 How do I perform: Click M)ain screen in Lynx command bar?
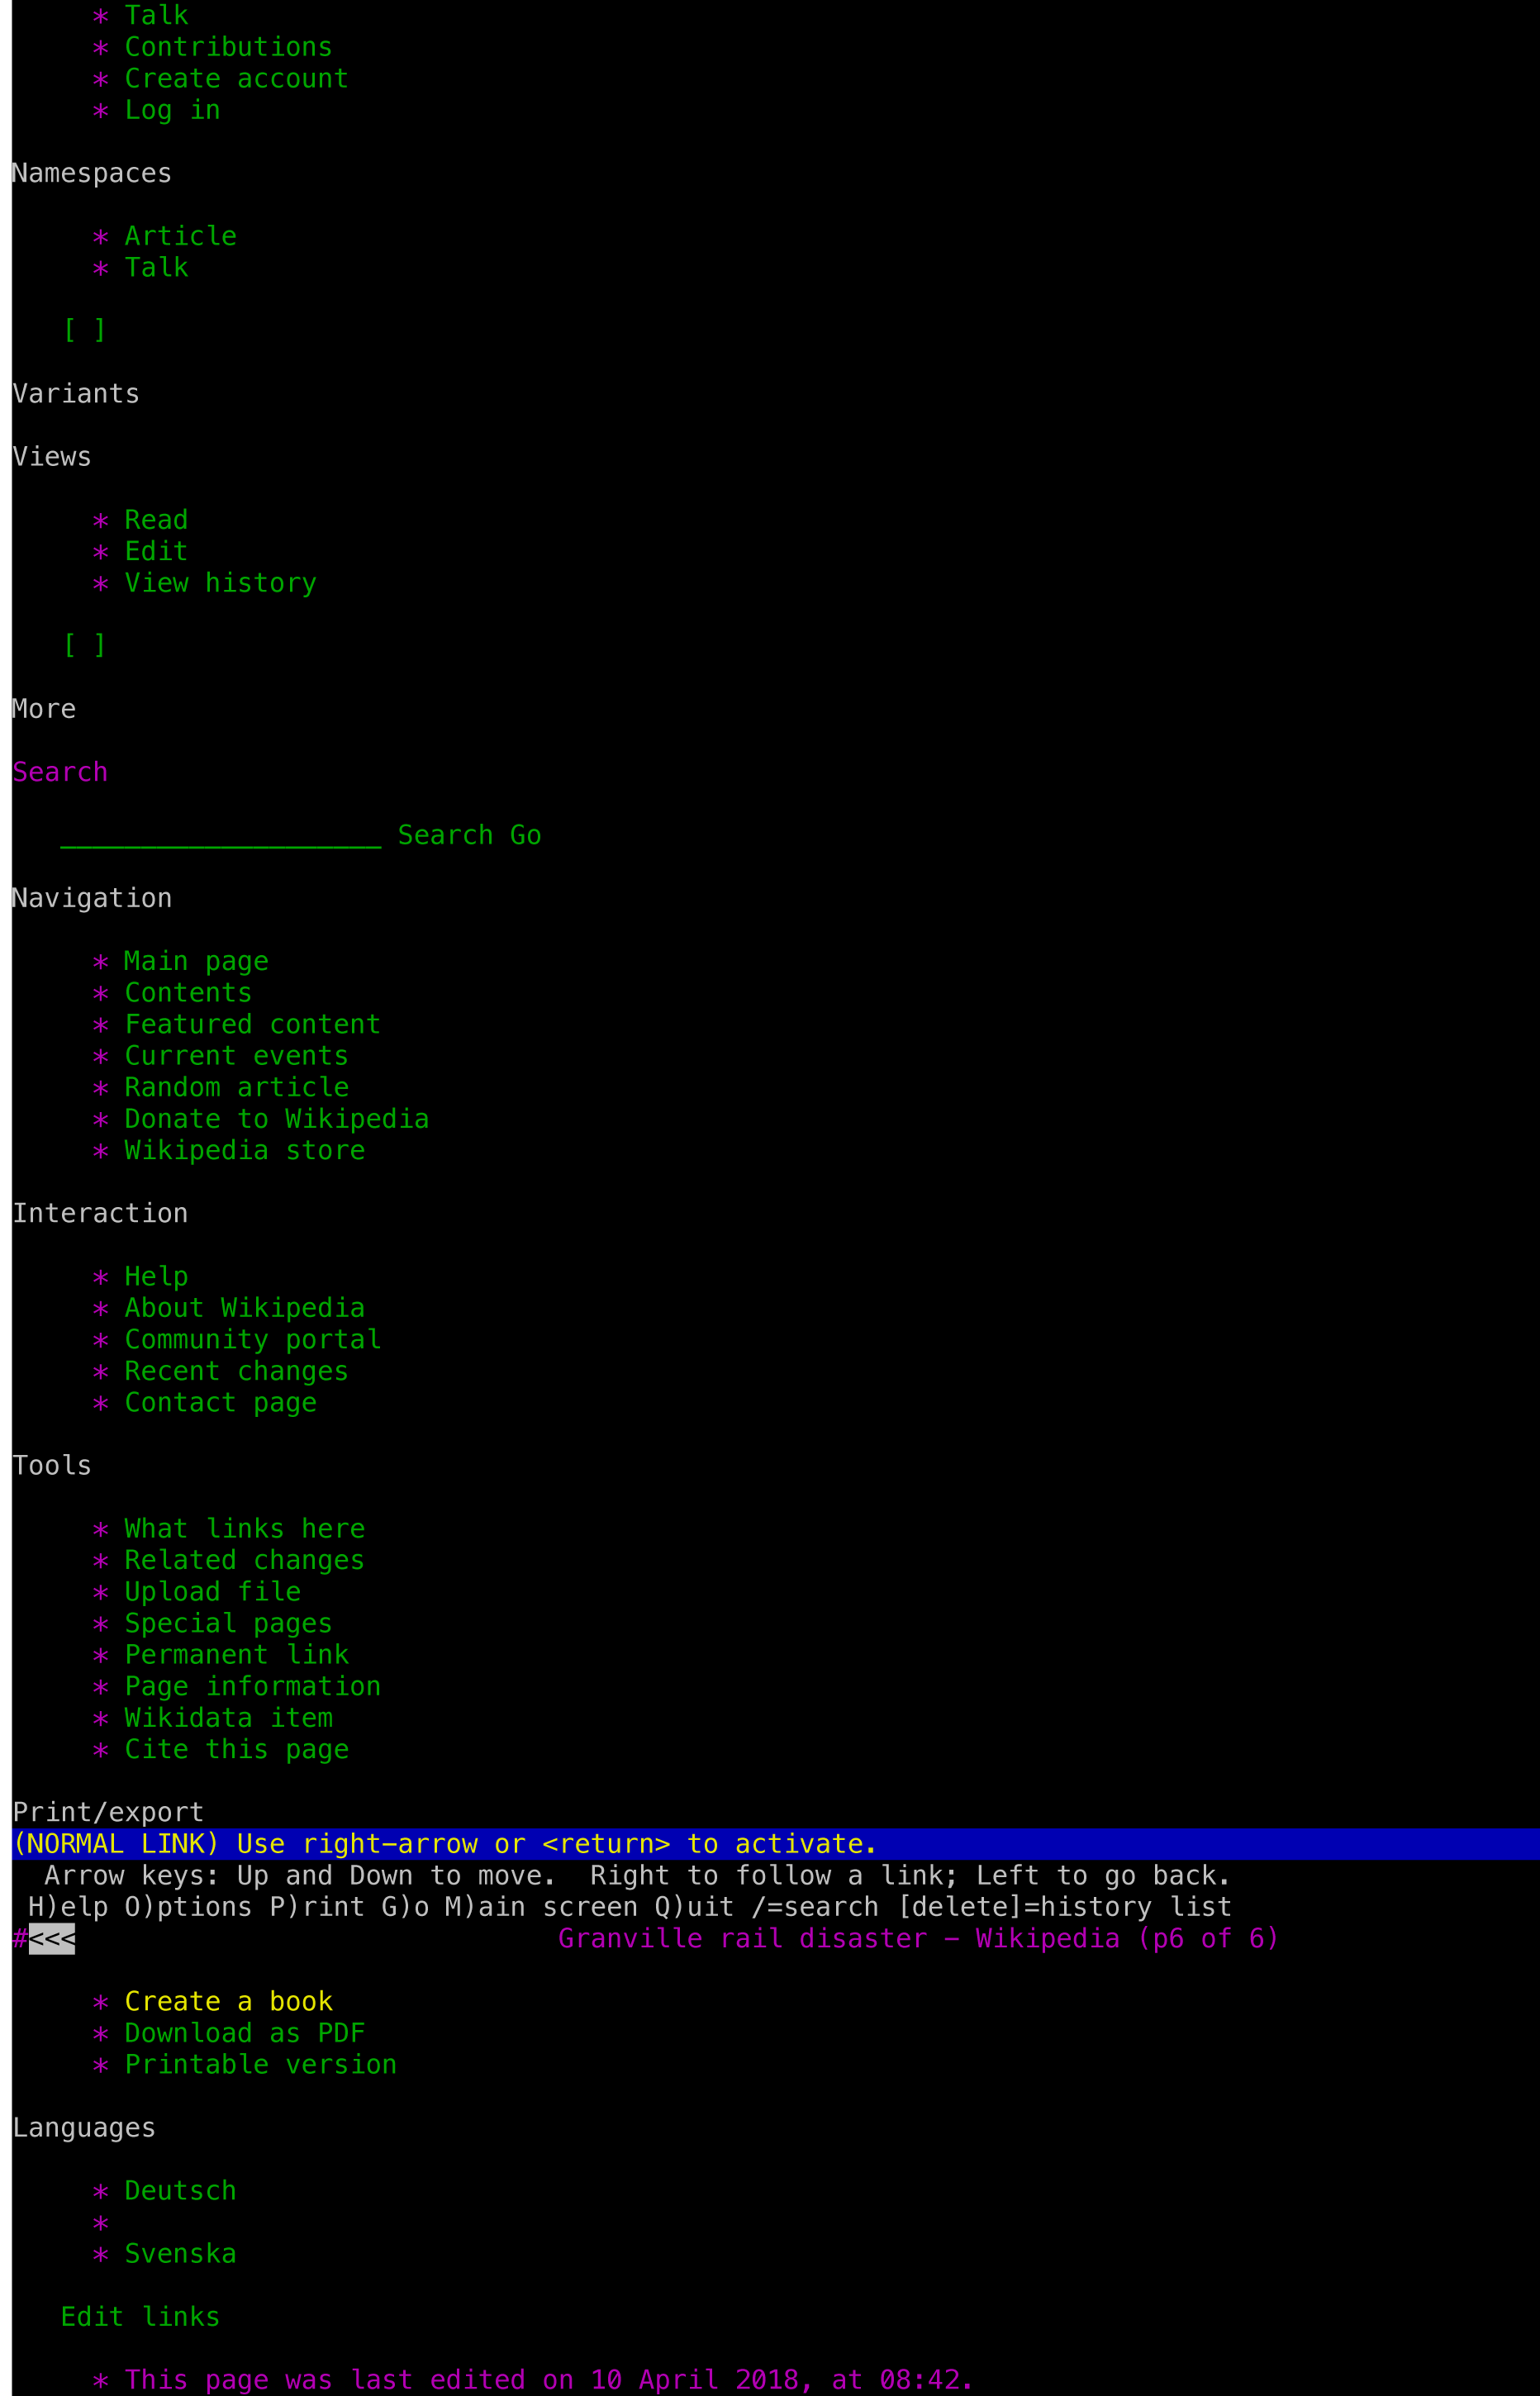[x=541, y=1907]
